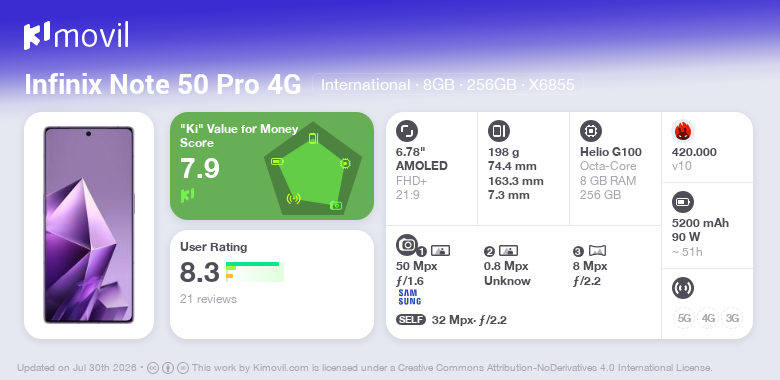Click the Samsung sensor brand logo
780x380 pixels.
click(x=409, y=297)
